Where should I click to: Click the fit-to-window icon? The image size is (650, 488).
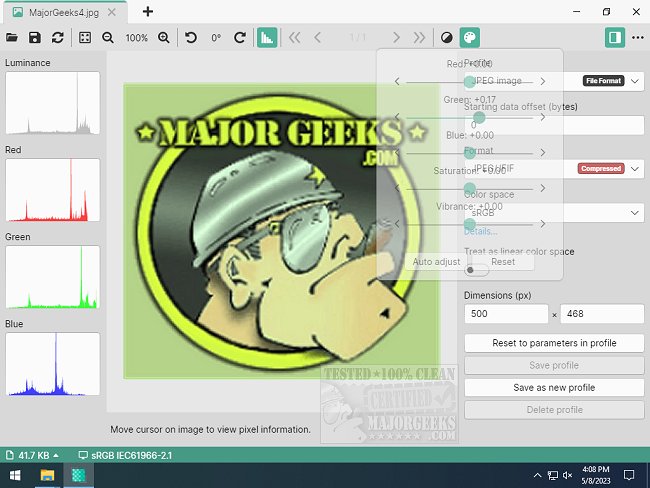point(85,37)
